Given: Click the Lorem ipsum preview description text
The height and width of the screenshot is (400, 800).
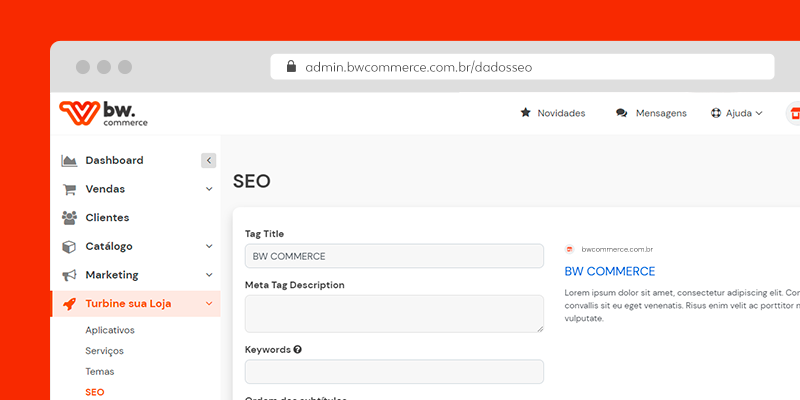Looking at the screenshot, I should click(682, 306).
